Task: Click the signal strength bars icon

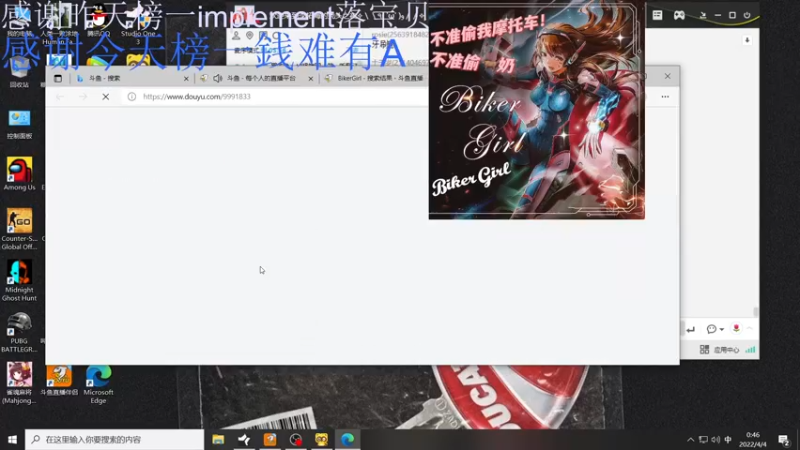Action: (x=750, y=349)
